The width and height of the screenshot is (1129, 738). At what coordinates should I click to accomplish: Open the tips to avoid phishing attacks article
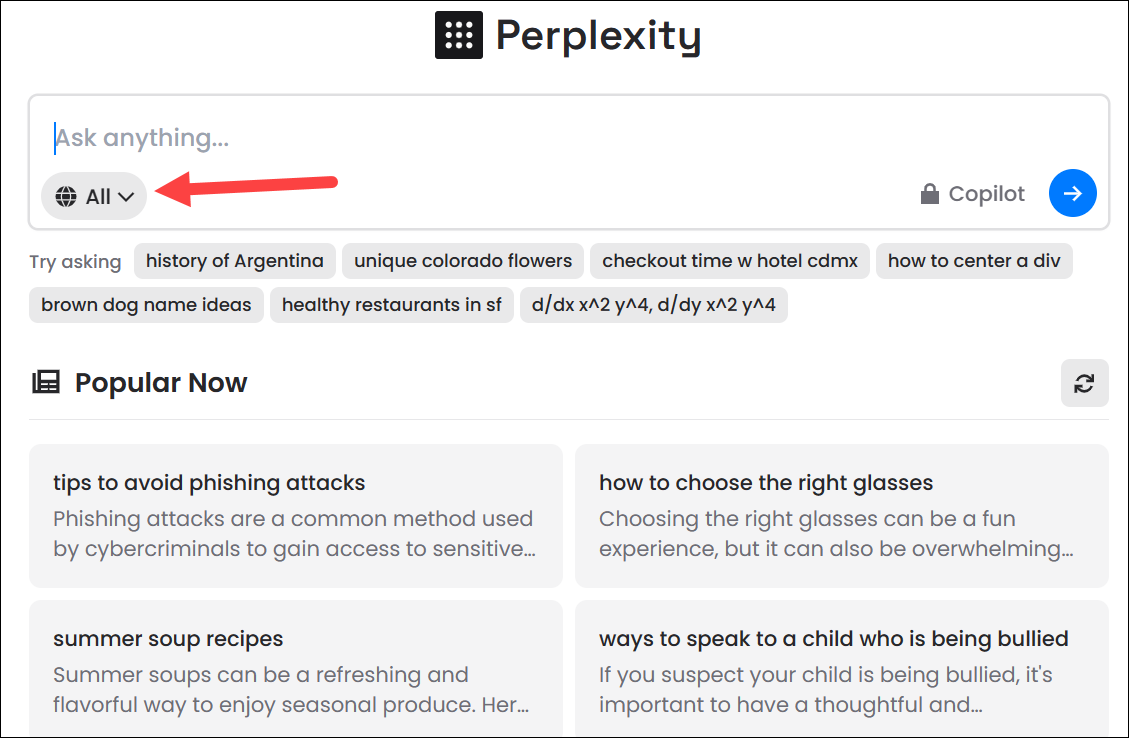296,516
